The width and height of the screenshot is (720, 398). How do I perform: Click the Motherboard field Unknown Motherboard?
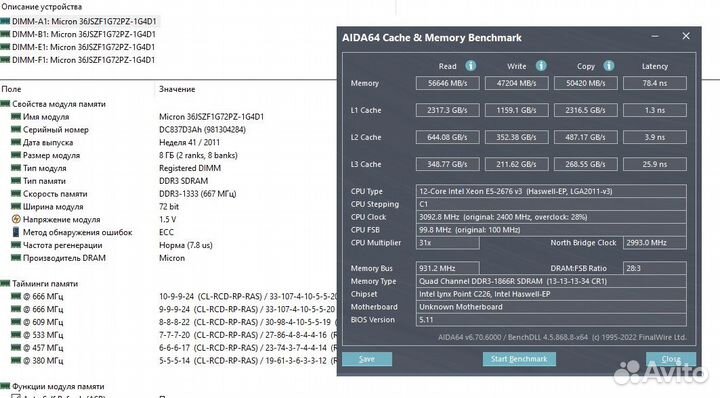(x=551, y=307)
